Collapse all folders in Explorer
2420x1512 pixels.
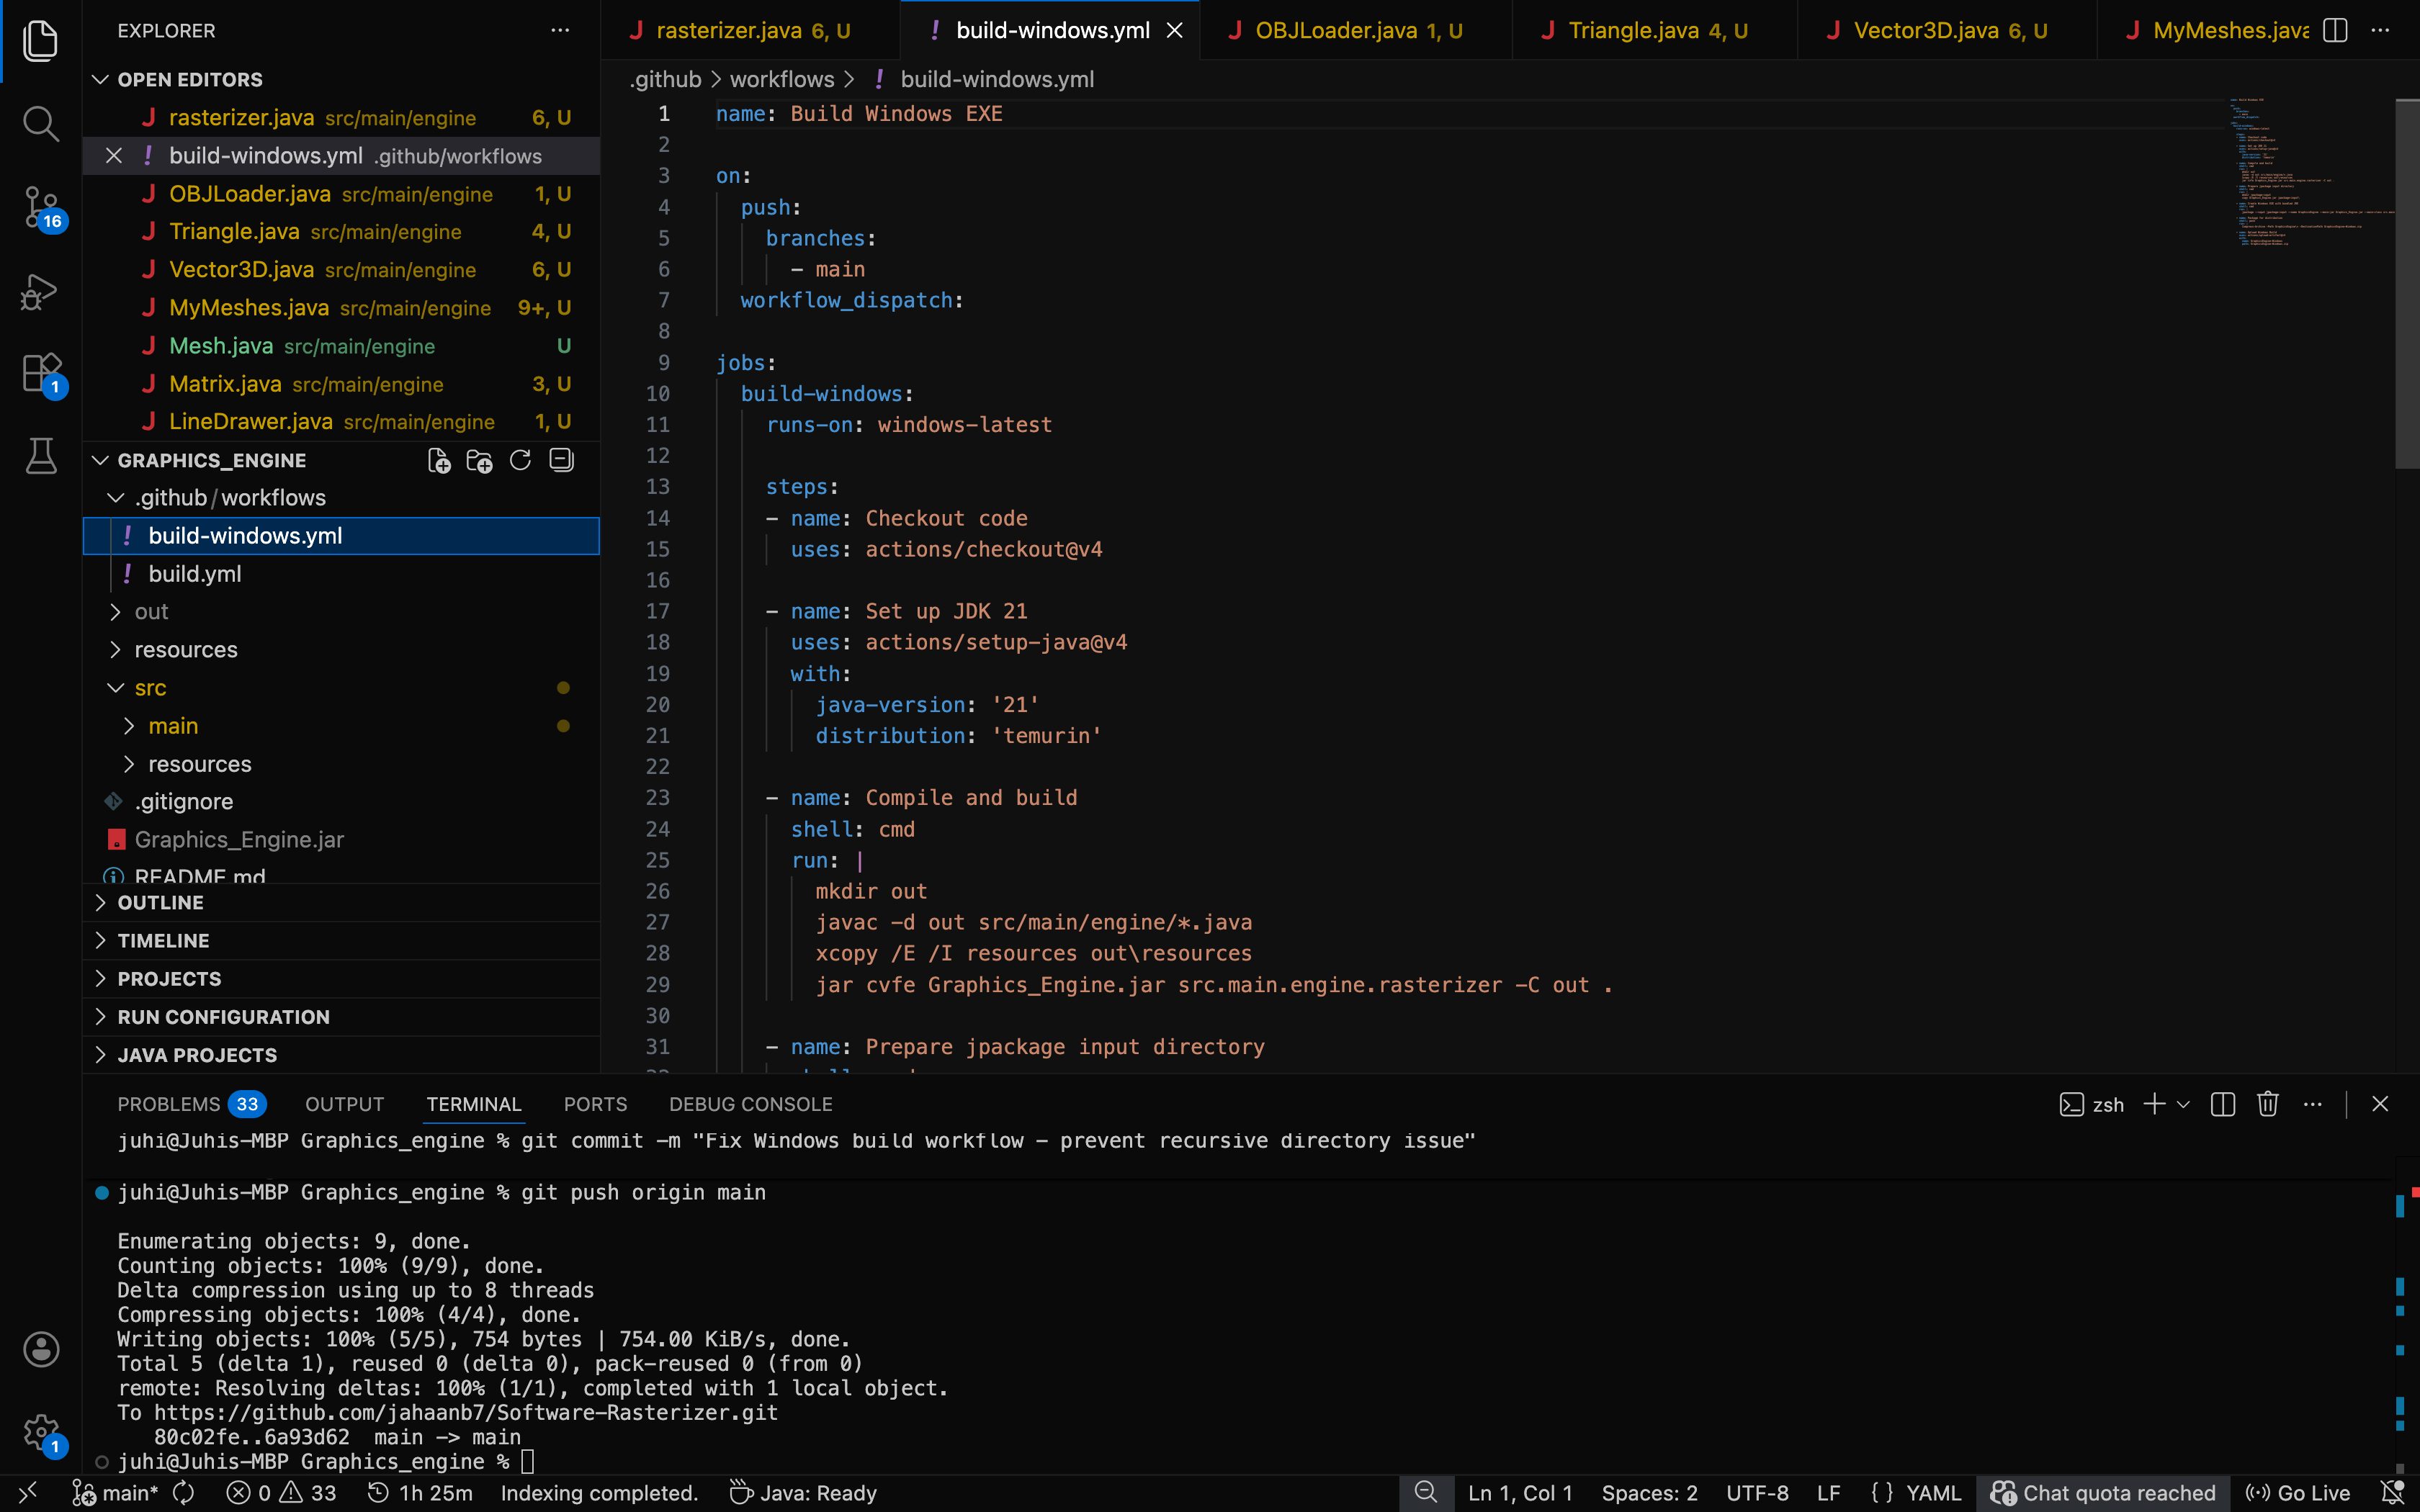pyautogui.click(x=561, y=460)
